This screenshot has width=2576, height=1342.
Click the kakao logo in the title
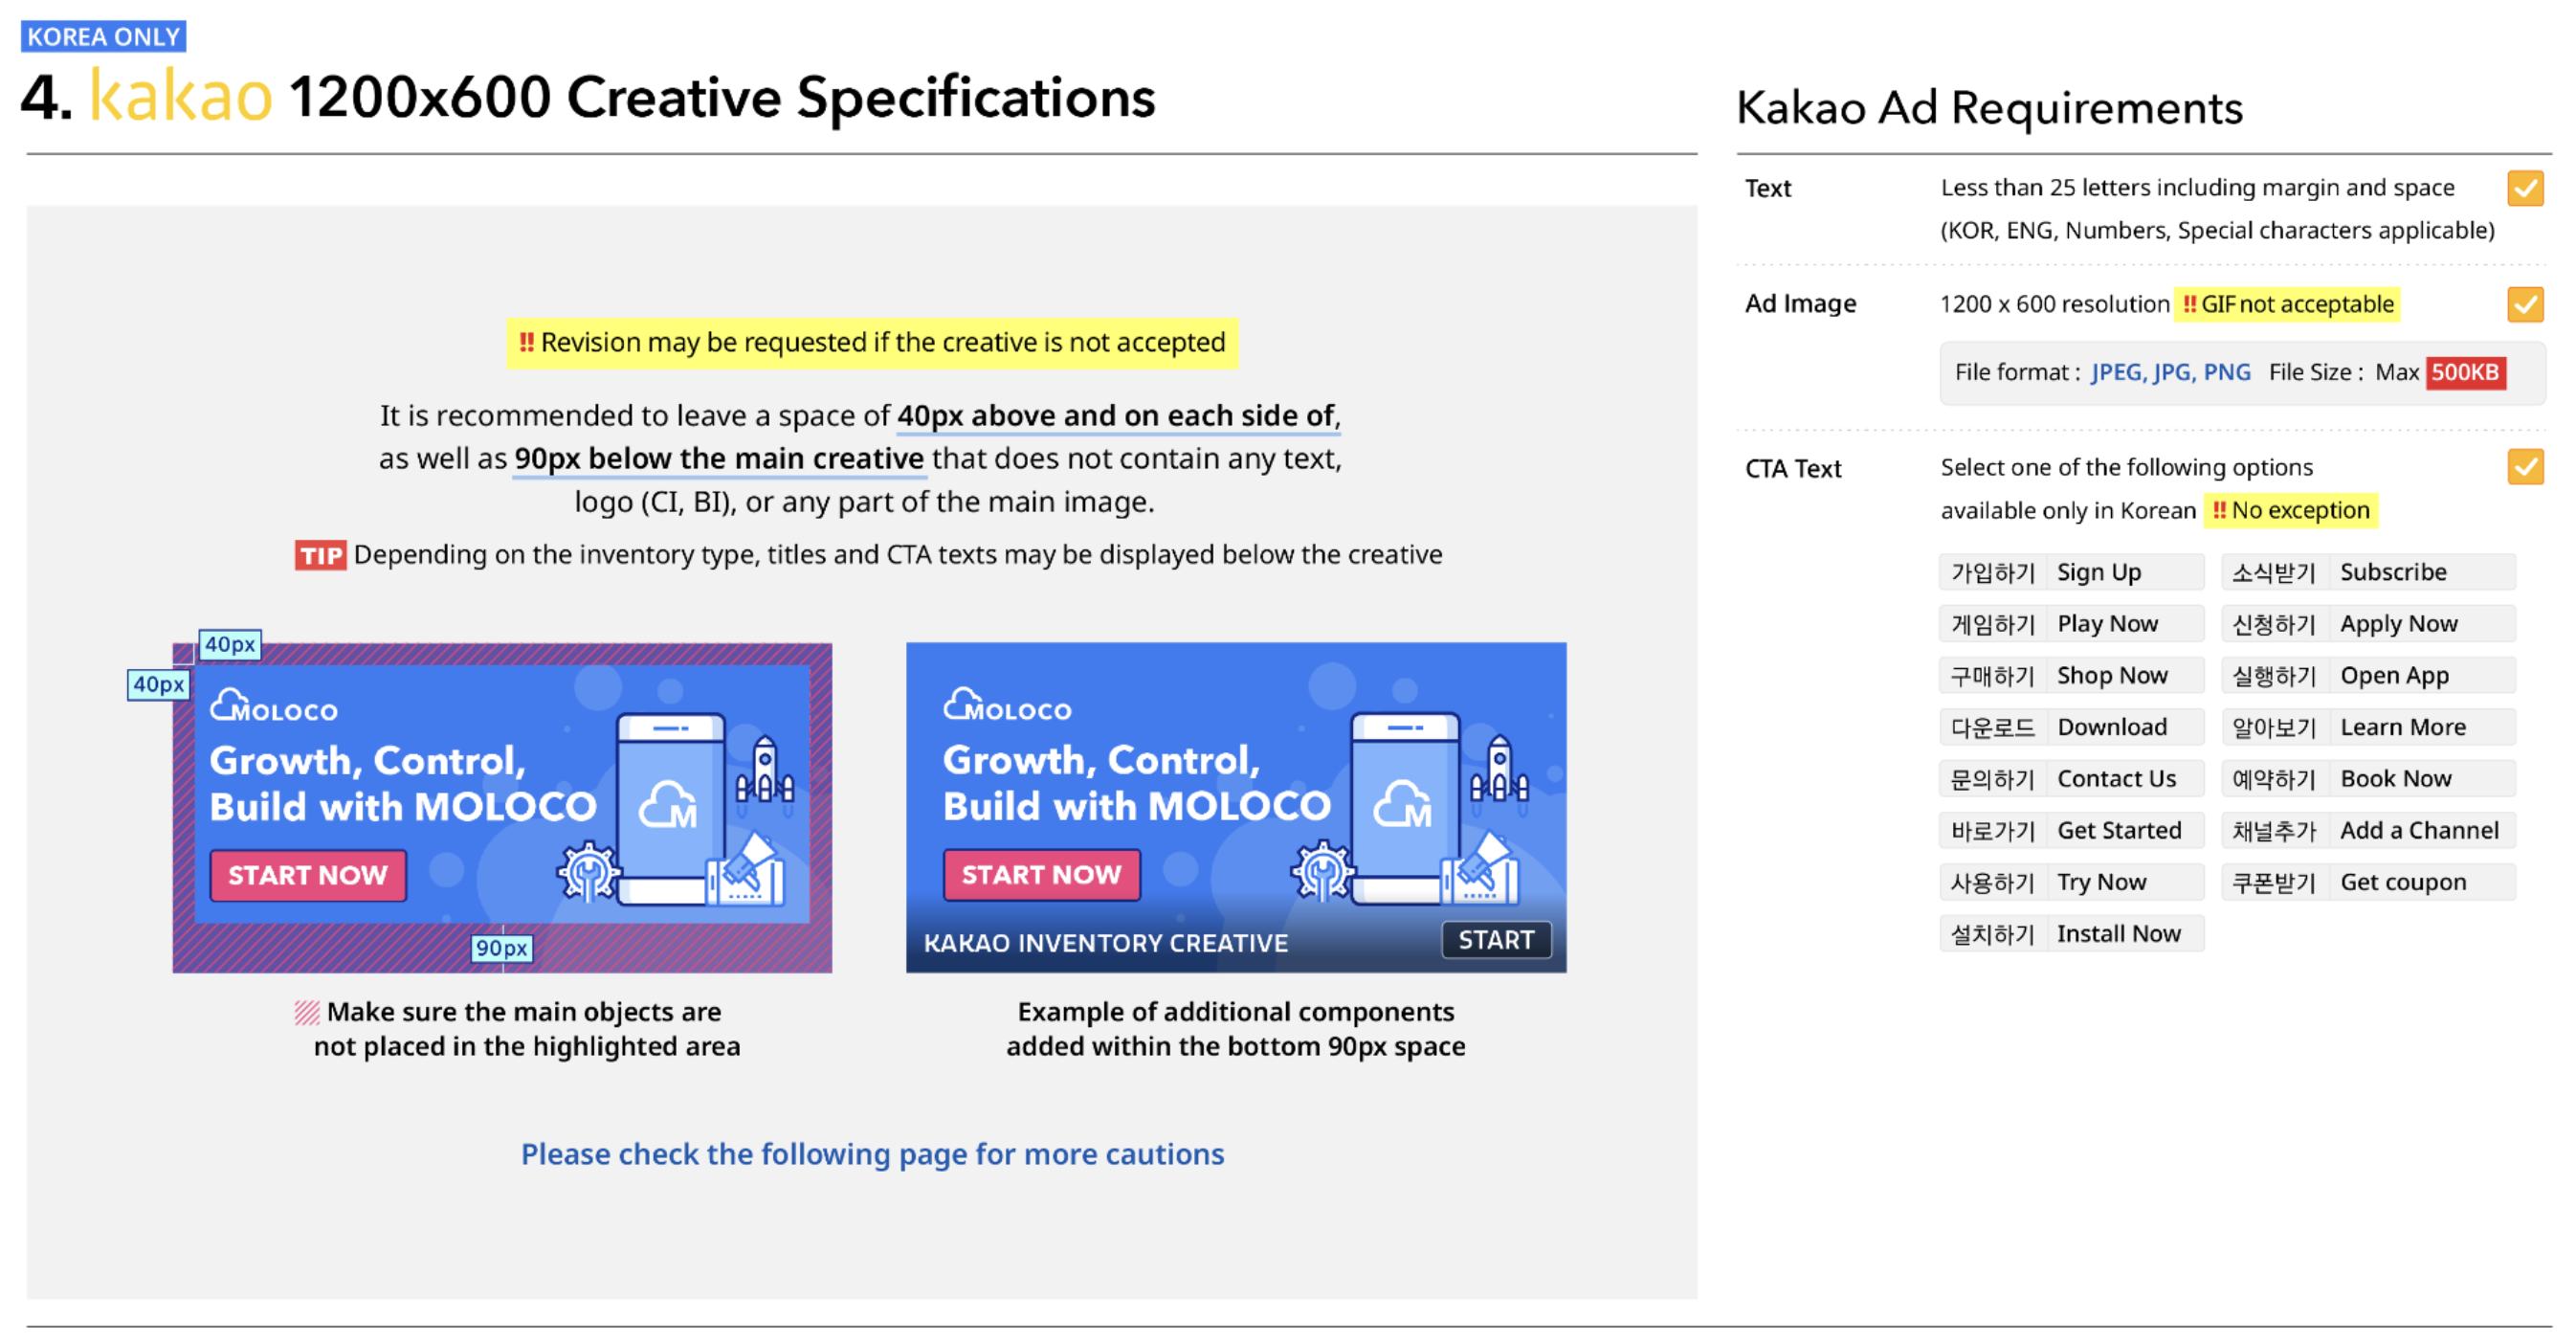(x=181, y=96)
